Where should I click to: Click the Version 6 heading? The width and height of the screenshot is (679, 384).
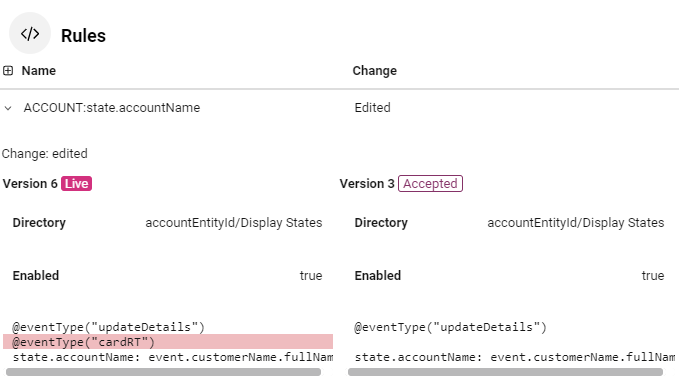click(30, 184)
